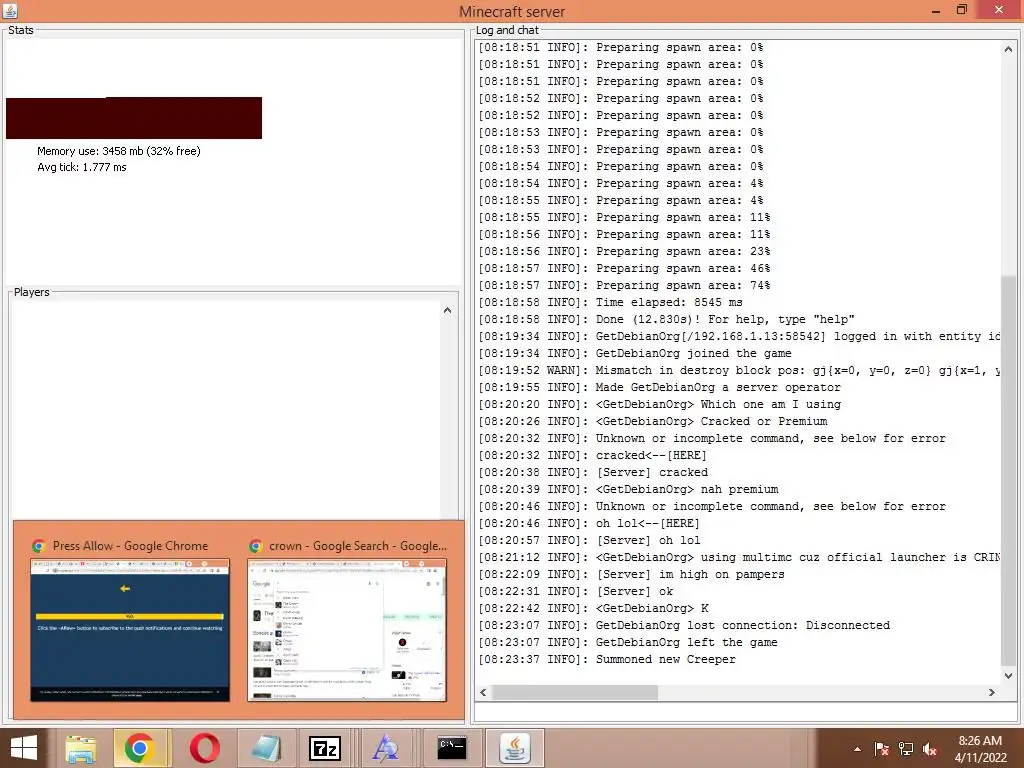Click the cracked<--[HERE] error line
The image size is (1024, 768).
[592, 455]
